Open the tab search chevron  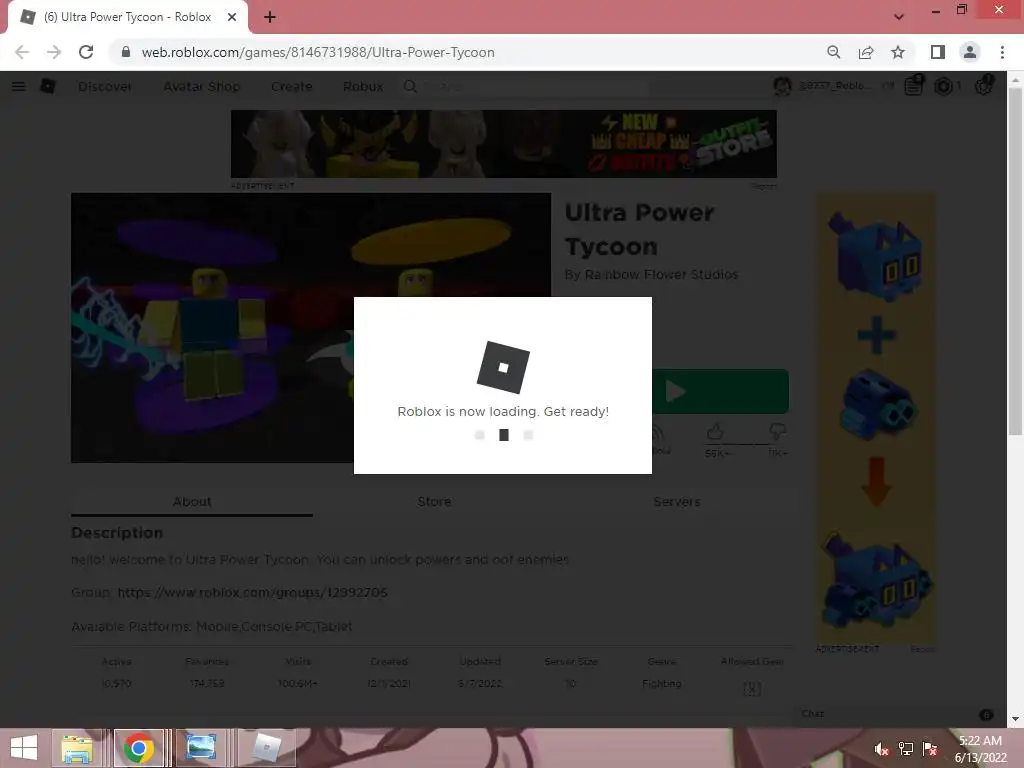[899, 16]
